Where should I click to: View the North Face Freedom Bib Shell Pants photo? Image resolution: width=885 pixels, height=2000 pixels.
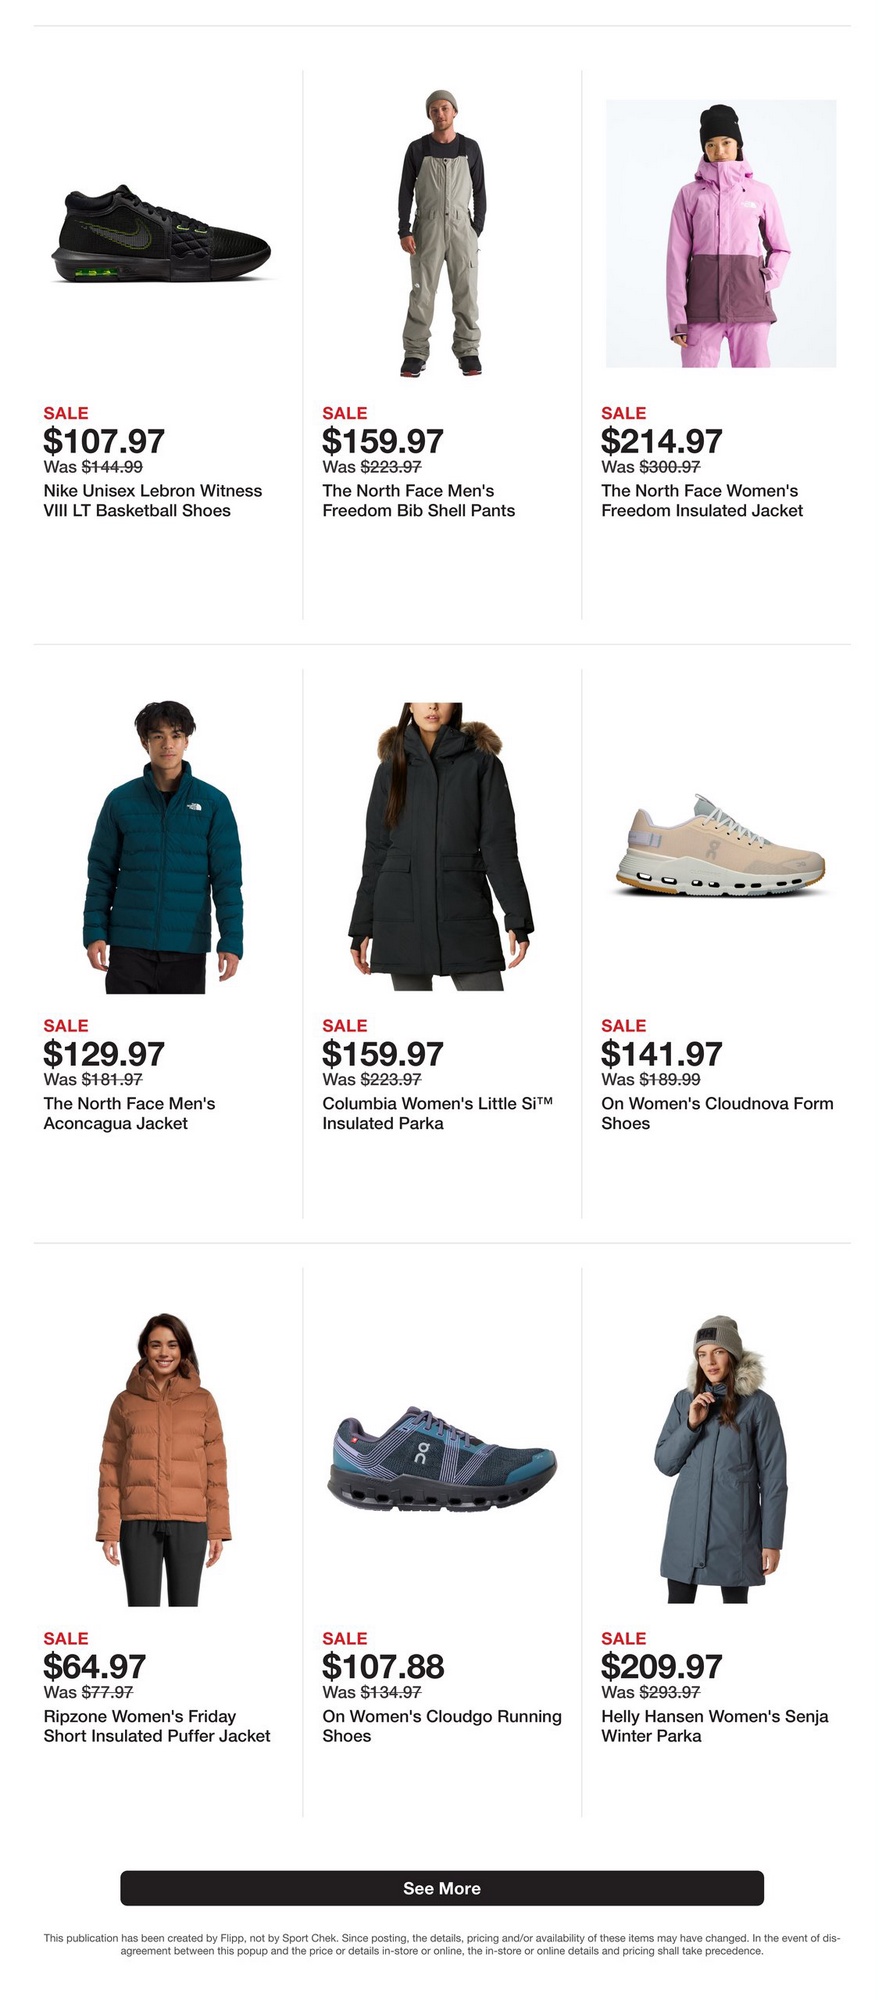tap(443, 233)
